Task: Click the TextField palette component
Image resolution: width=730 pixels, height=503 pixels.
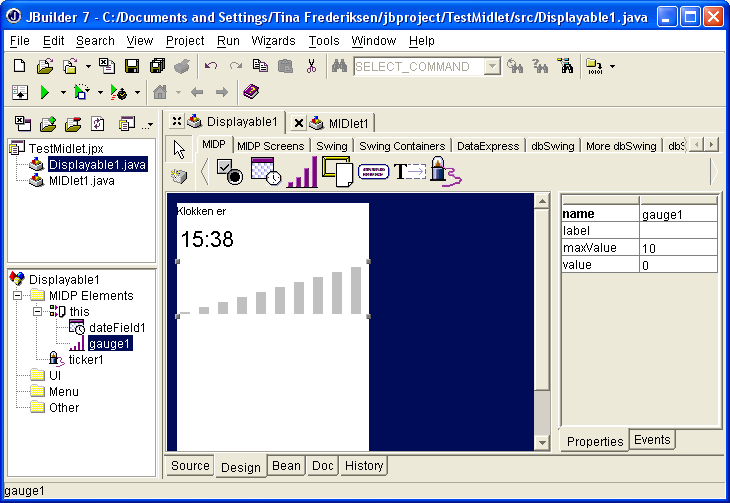Action: [x=409, y=172]
